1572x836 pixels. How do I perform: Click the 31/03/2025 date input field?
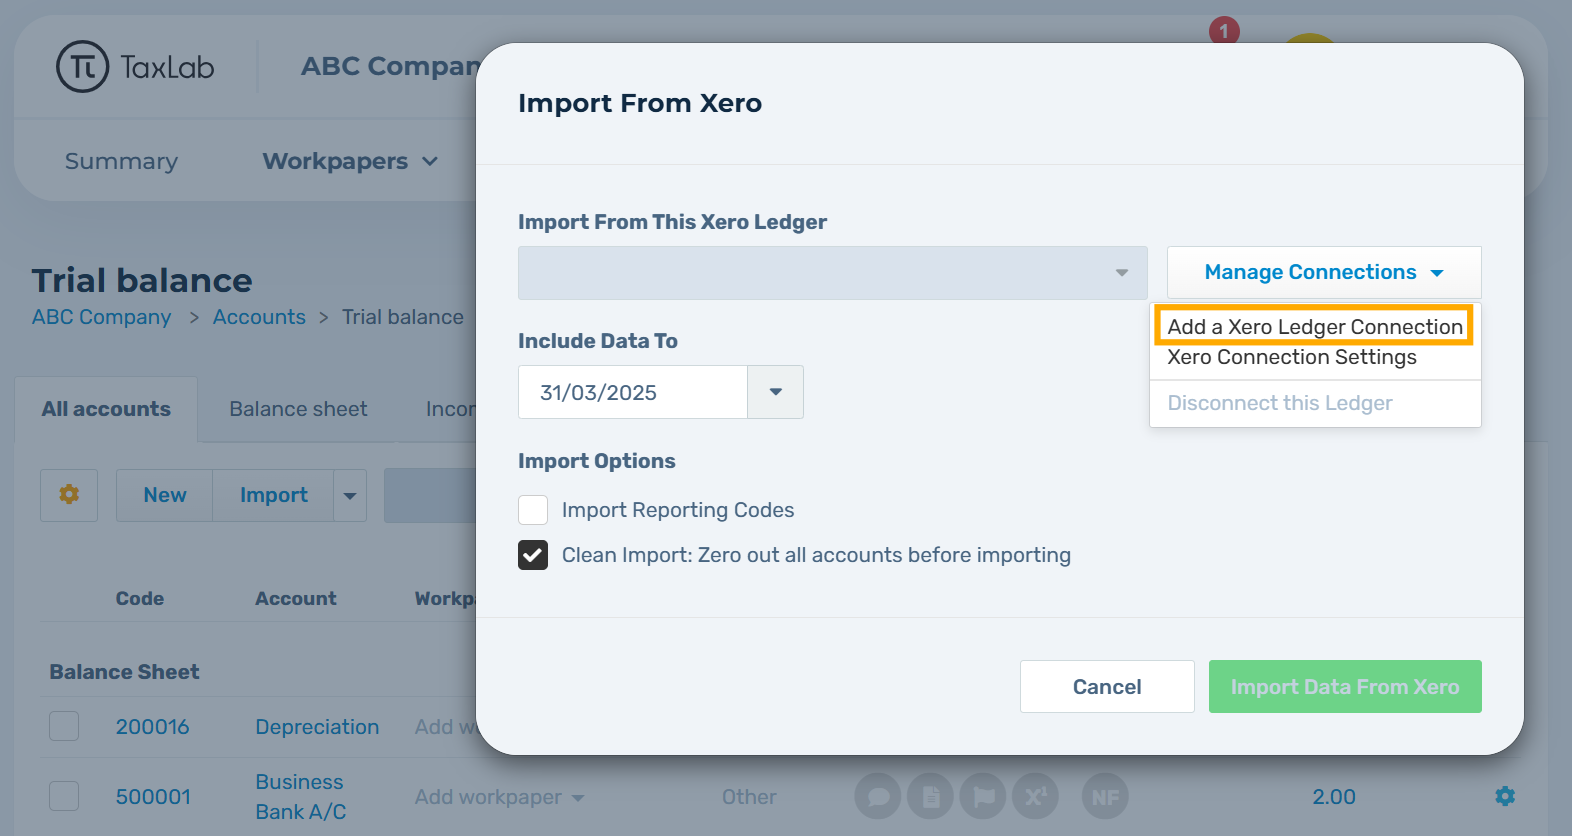tap(633, 392)
